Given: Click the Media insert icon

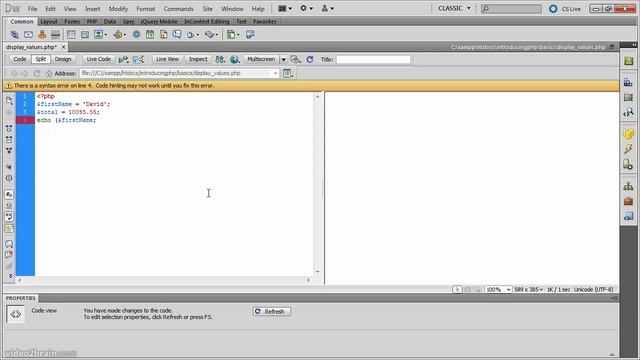Looking at the screenshot, I should coord(119,35).
